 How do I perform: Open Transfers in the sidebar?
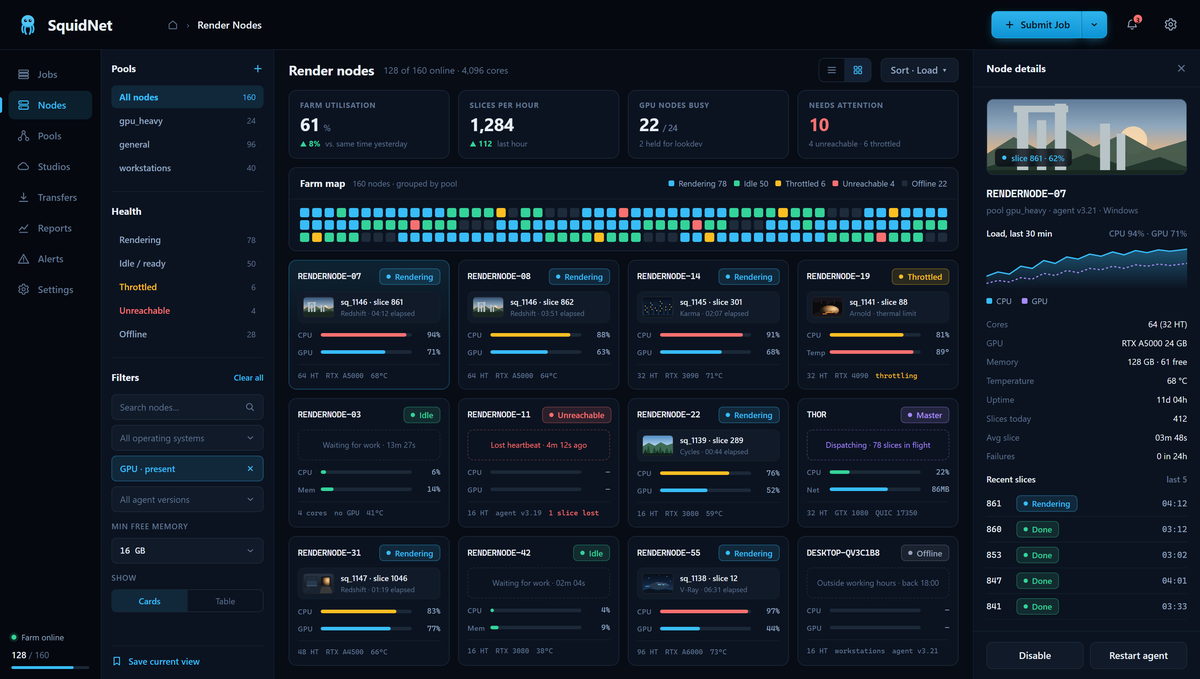pyautogui.click(x=50, y=198)
